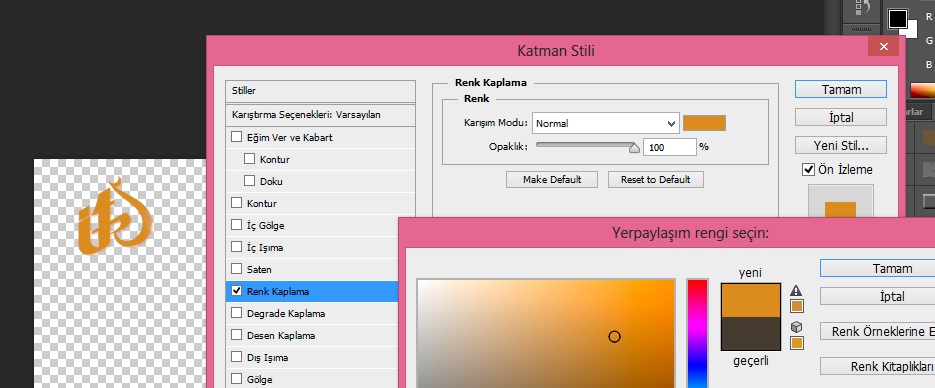
Task: Select the Renk Kaplama row label
Action: [x=278, y=291]
